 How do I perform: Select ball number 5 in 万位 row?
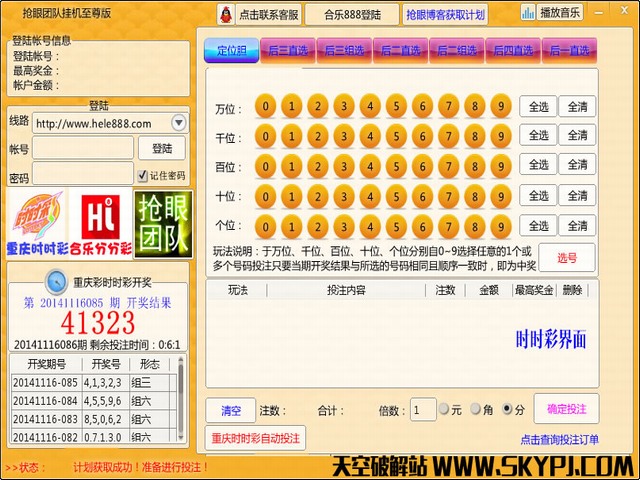pos(396,106)
